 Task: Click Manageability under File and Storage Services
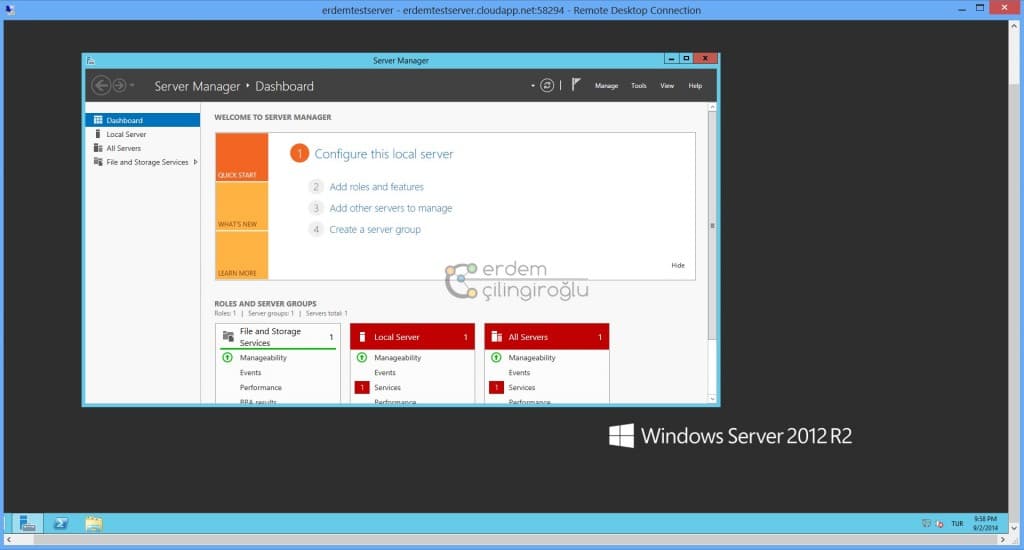(x=263, y=358)
